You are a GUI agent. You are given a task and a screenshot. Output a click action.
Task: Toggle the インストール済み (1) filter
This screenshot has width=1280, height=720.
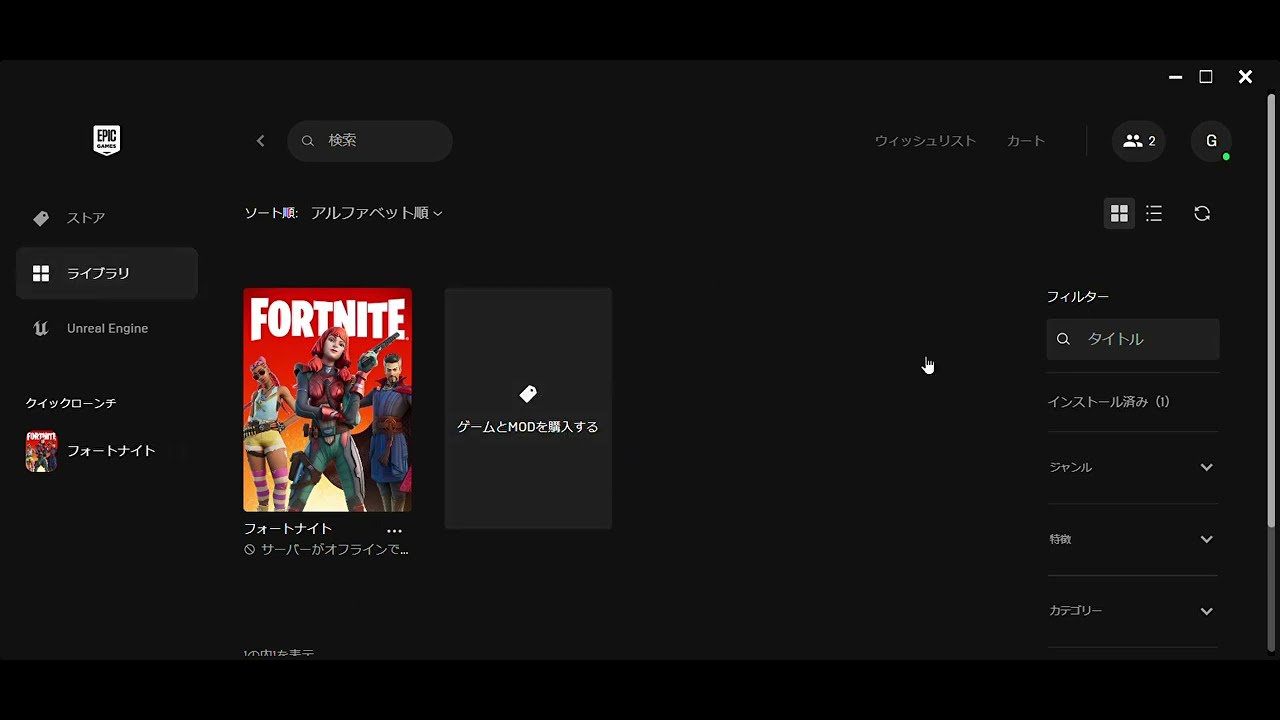coord(1108,402)
